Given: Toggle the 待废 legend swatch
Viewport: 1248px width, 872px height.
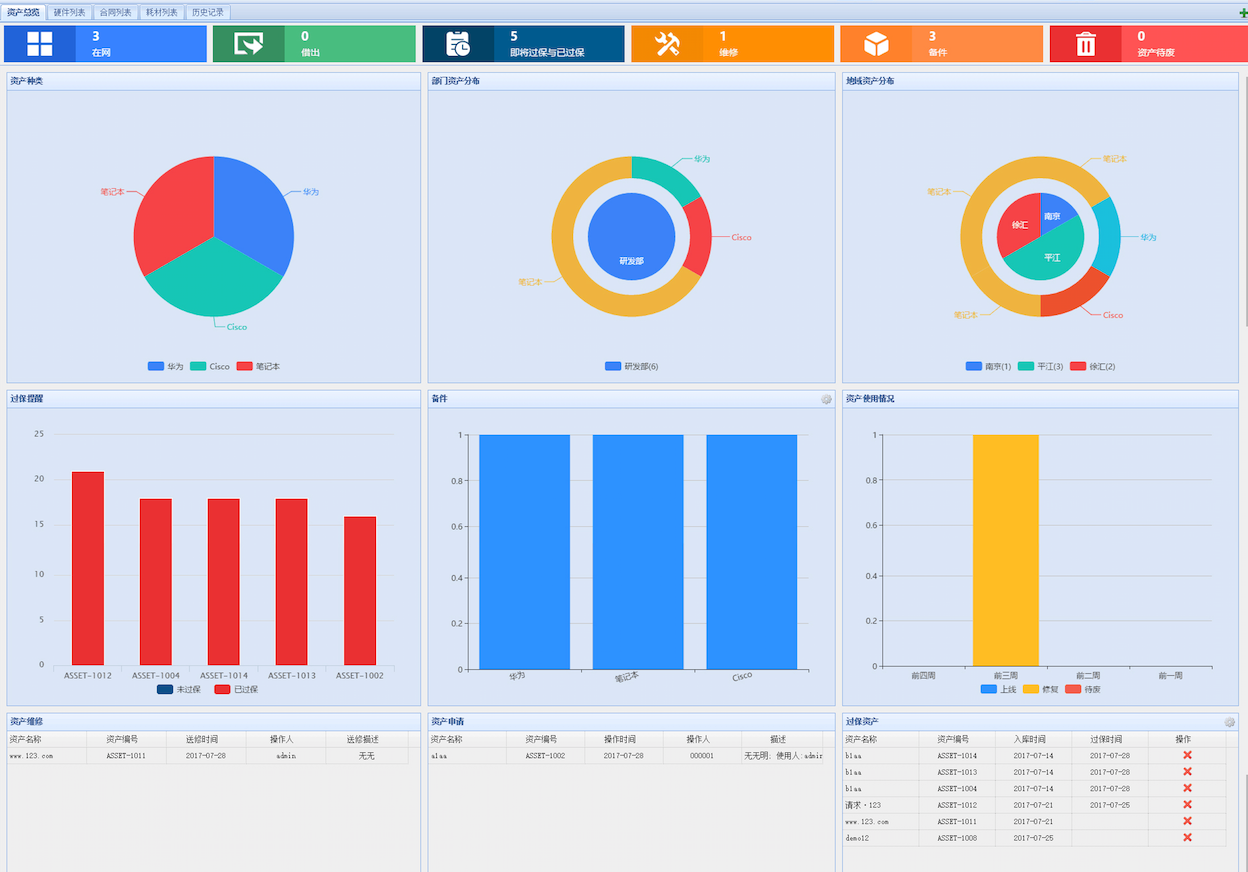Looking at the screenshot, I should point(1073,689).
